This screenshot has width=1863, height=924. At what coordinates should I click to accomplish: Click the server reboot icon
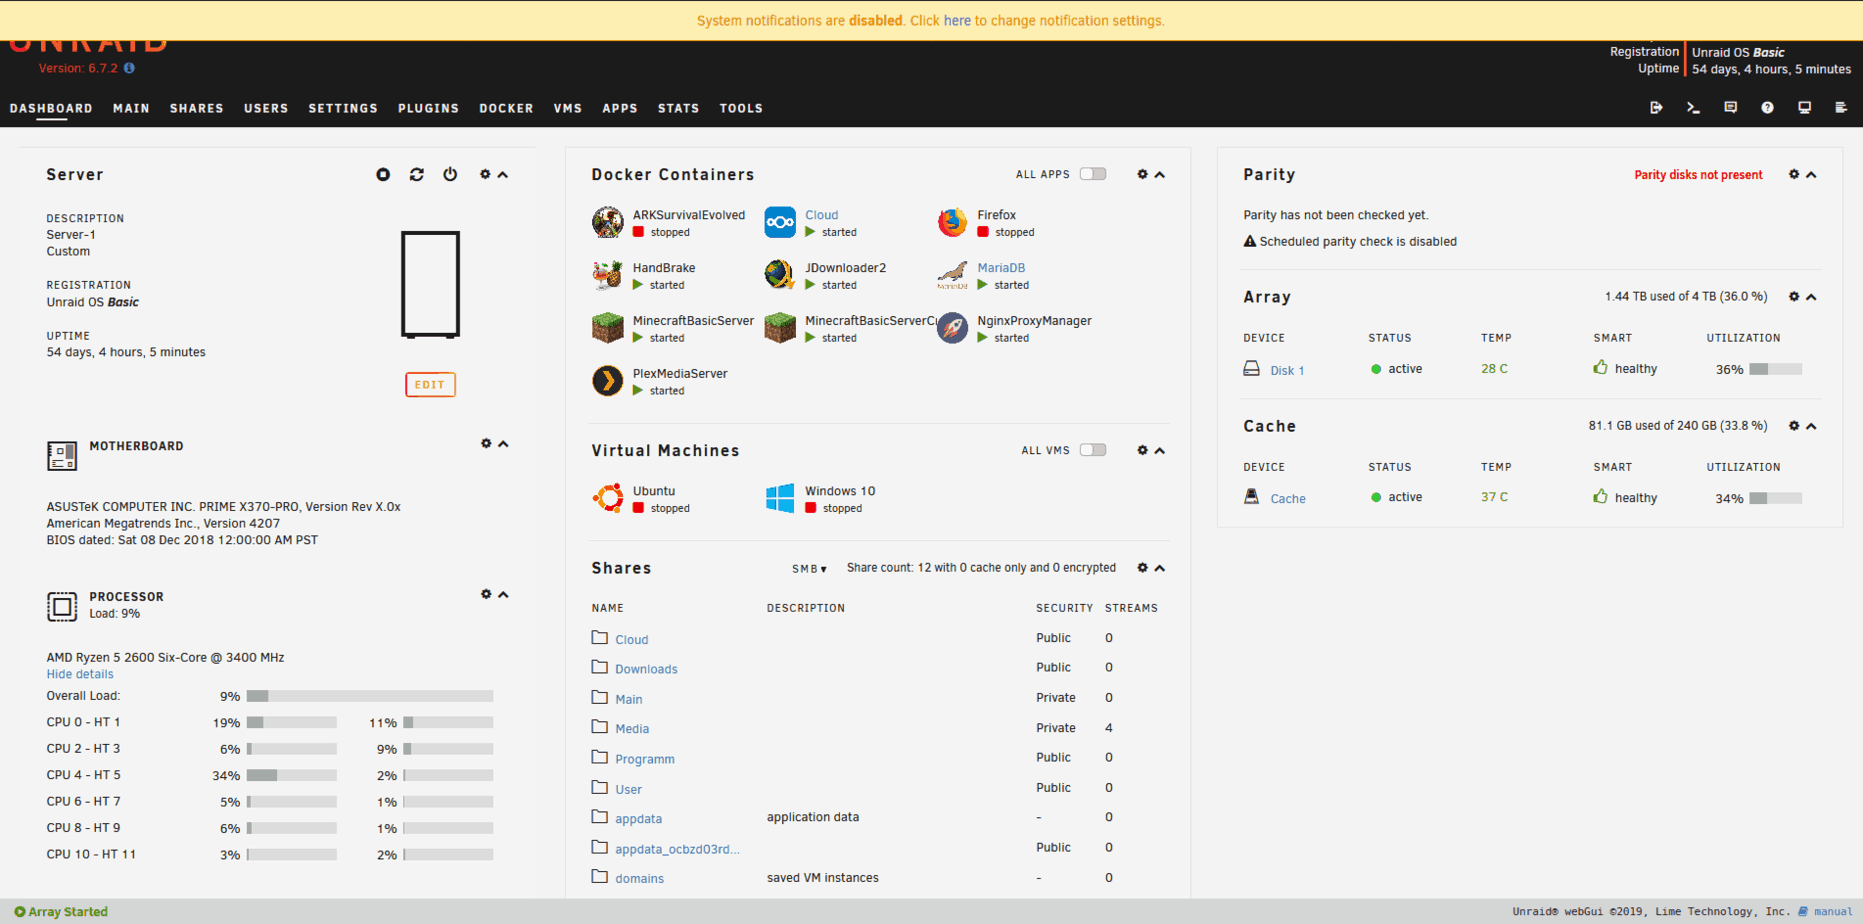click(x=417, y=174)
